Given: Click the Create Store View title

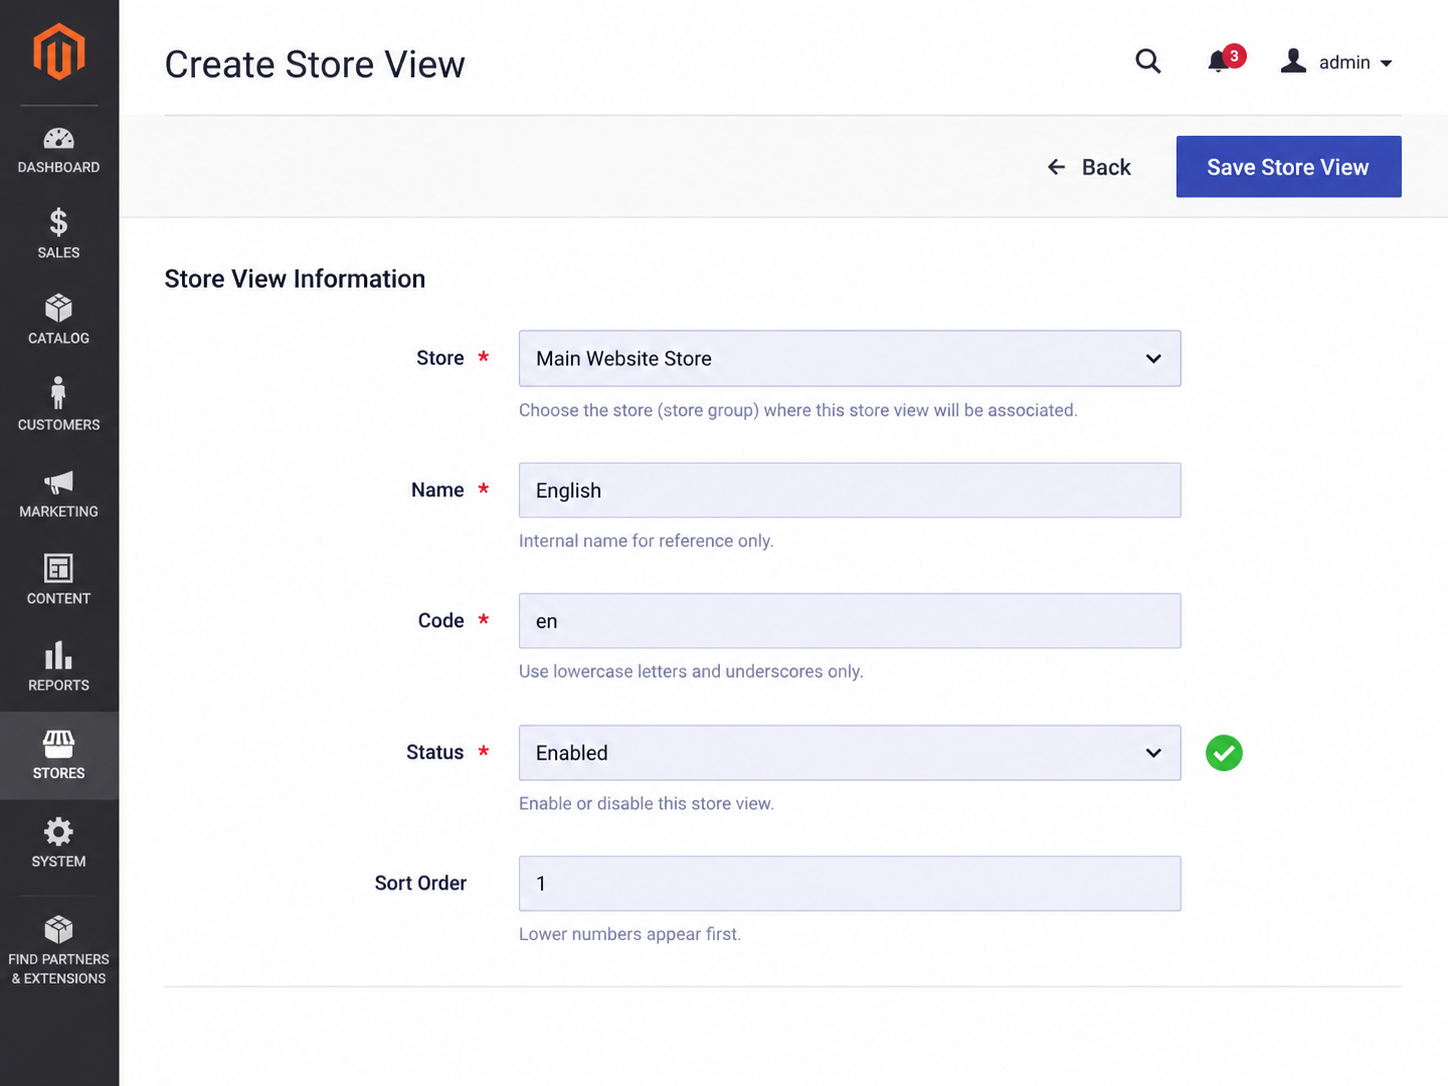Looking at the screenshot, I should pyautogui.click(x=315, y=64).
